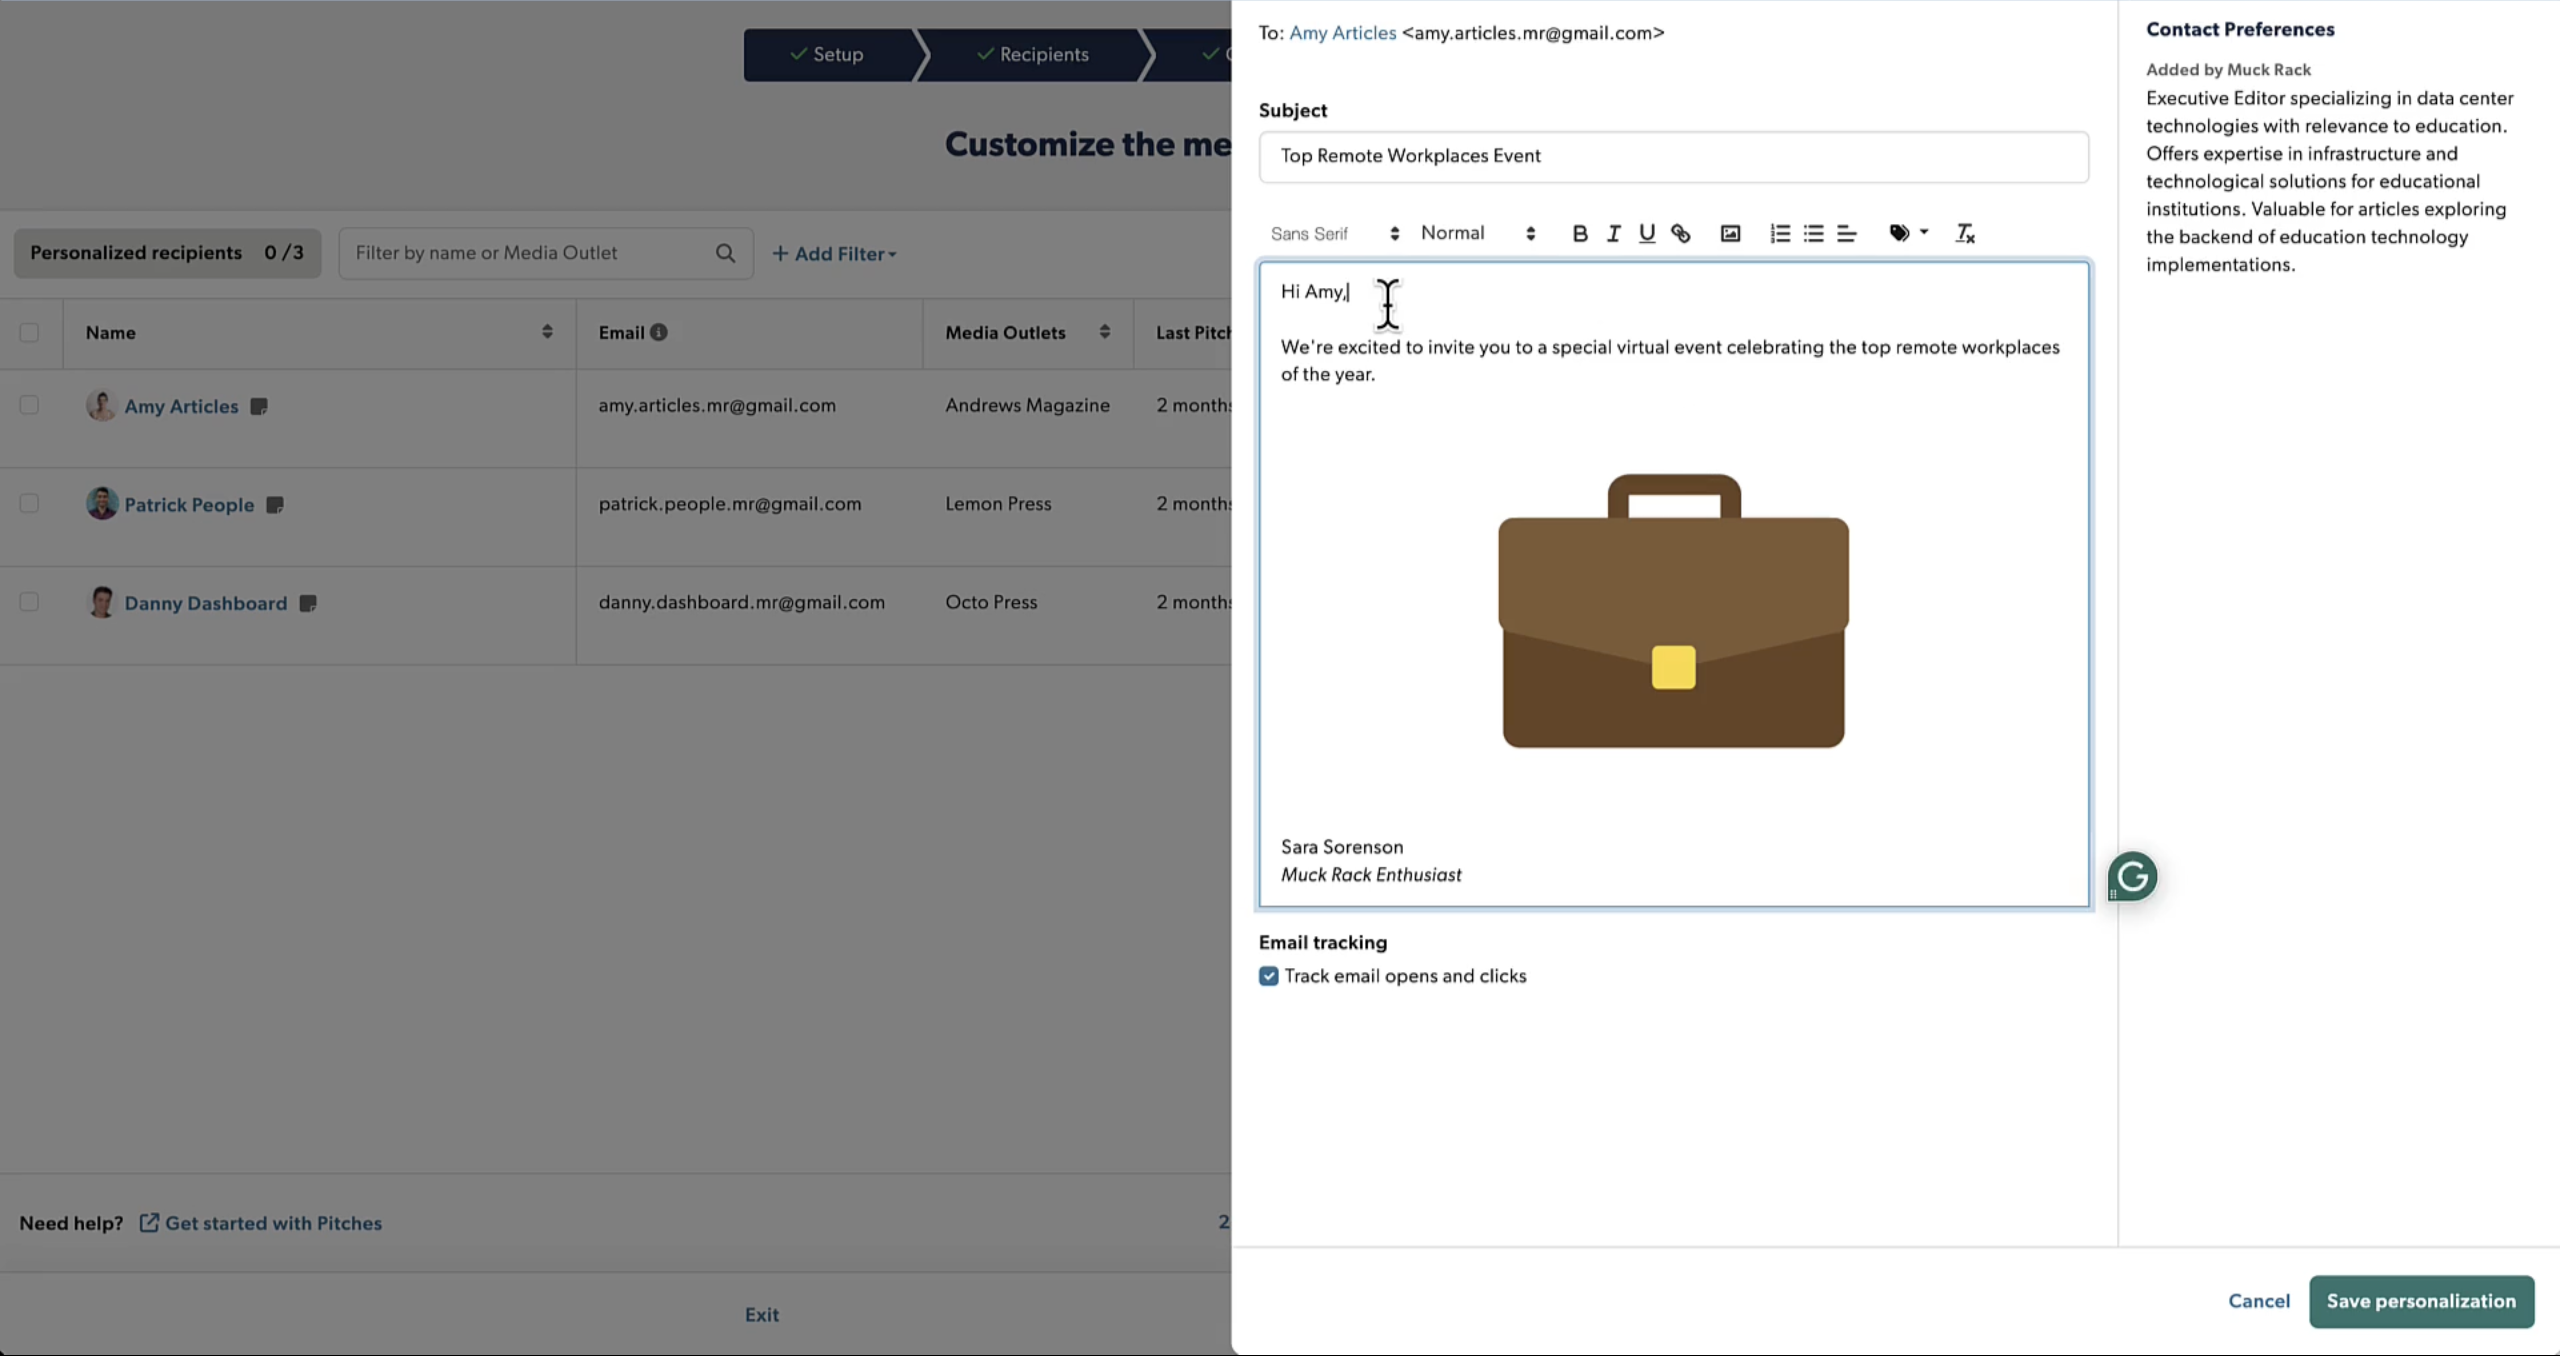Open the Grammarly widget

click(x=2132, y=877)
